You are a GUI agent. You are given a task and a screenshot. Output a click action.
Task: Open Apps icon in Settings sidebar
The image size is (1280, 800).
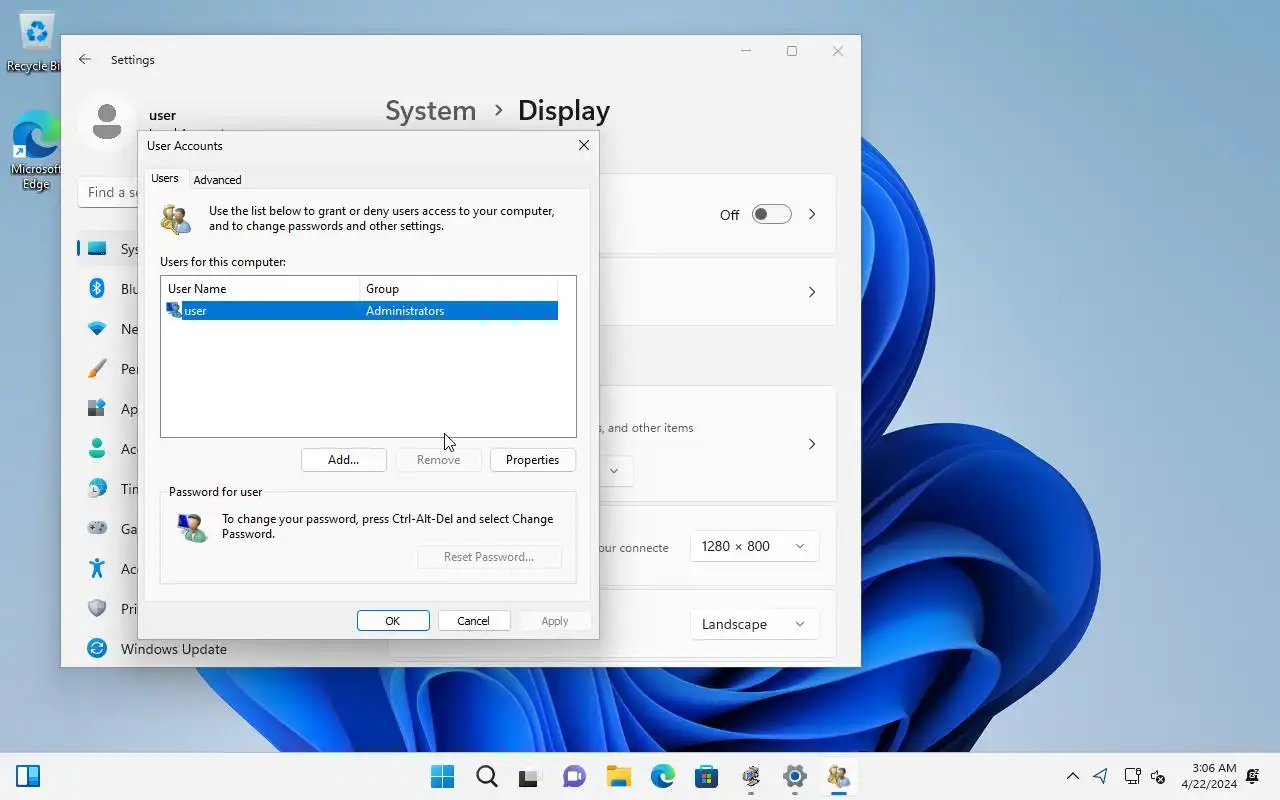tap(97, 409)
